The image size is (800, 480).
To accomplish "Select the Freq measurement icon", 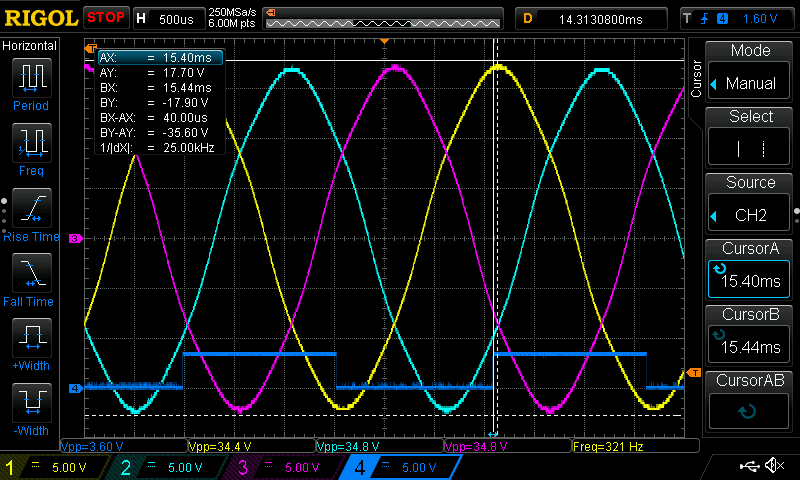I will [x=32, y=143].
